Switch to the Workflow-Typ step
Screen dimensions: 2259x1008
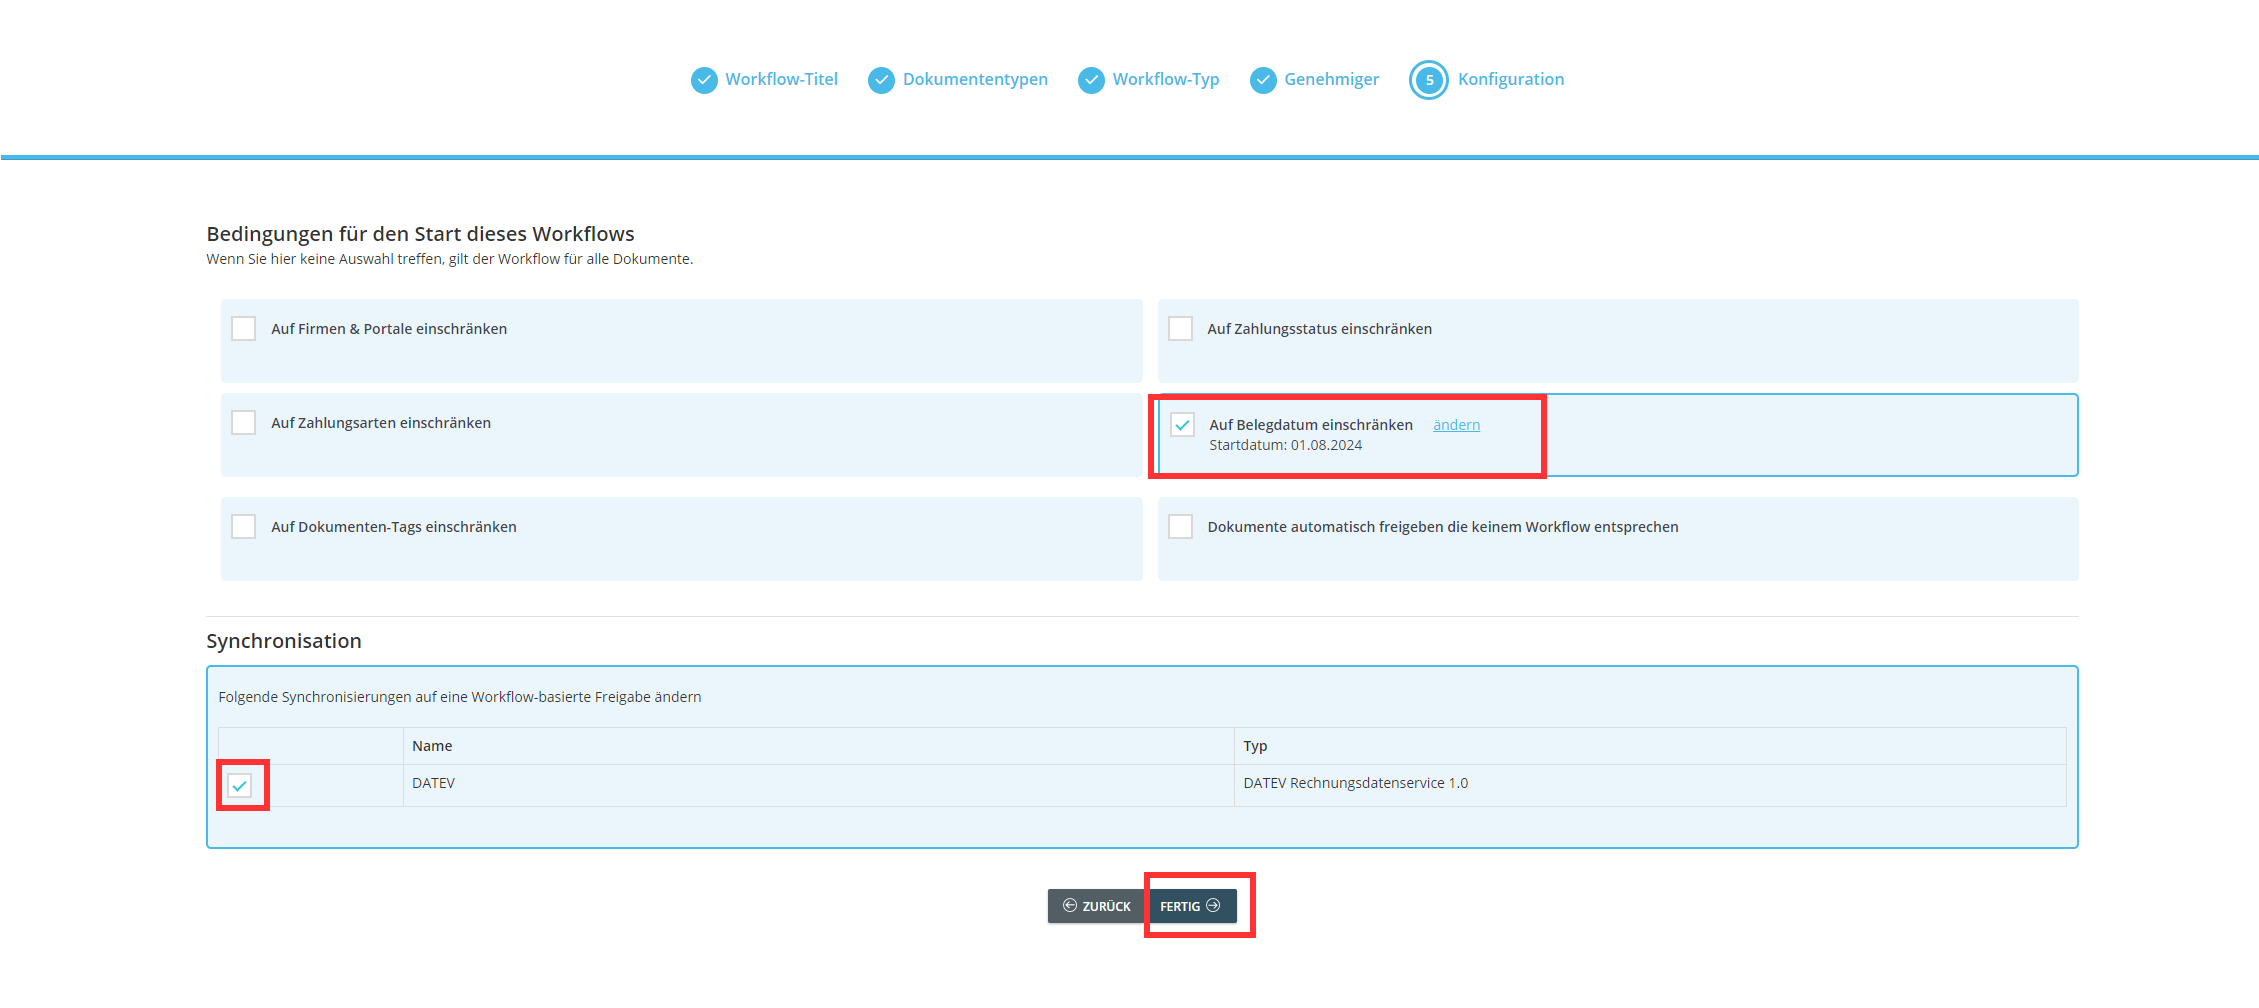pyautogui.click(x=1166, y=79)
